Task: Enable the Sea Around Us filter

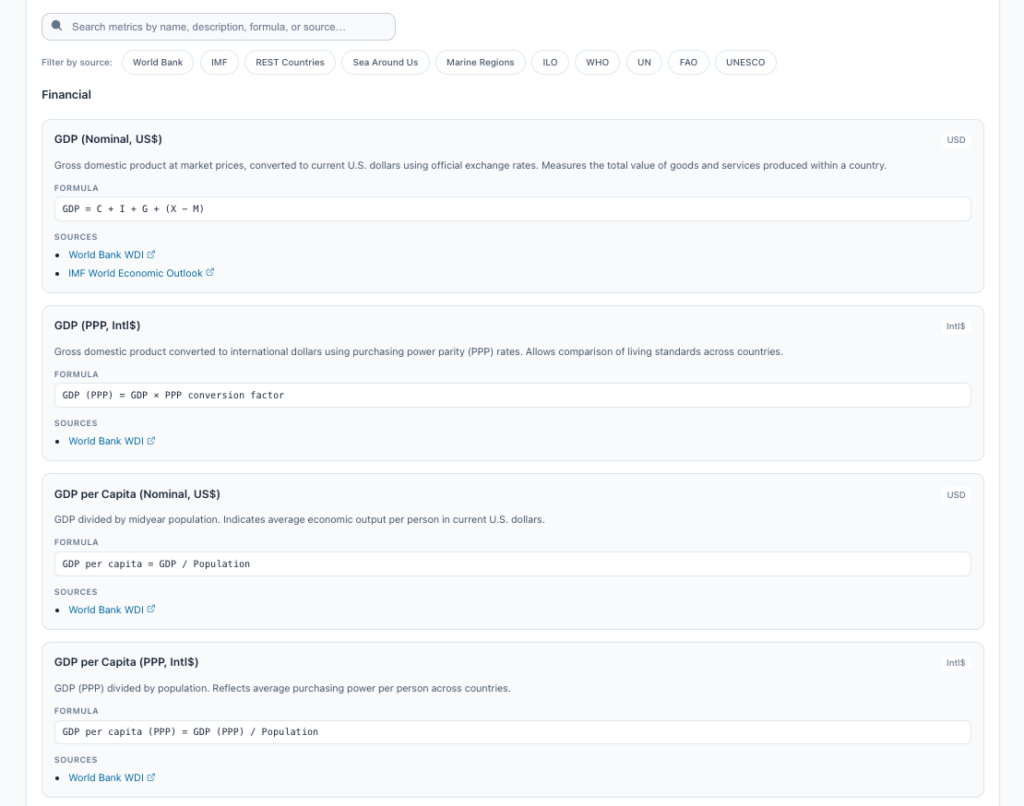Action: tap(385, 62)
